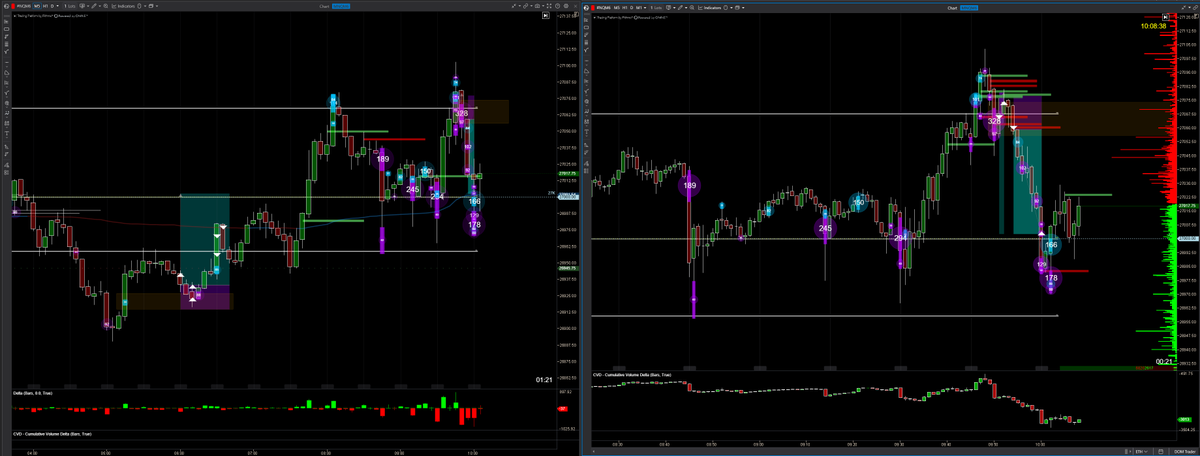This screenshot has width=1200, height=456.
Task: Click the 245 volume bubble in right chart
Action: 824,228
